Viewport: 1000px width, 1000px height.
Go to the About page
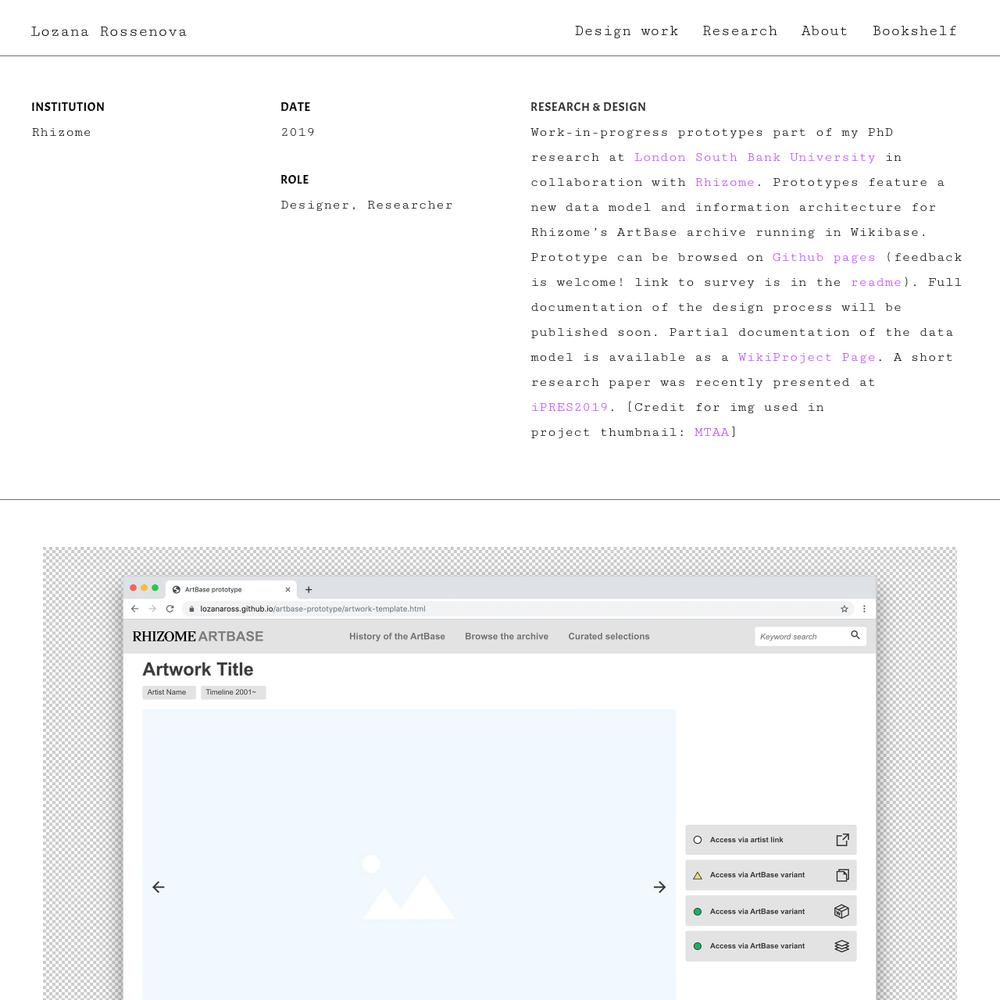click(x=824, y=31)
